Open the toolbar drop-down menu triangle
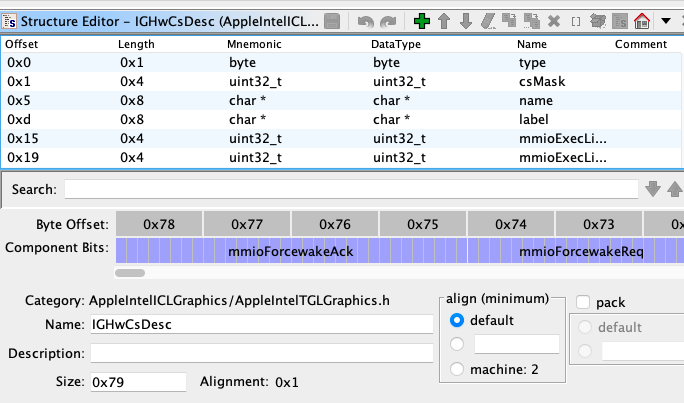The image size is (684, 403). point(666,21)
